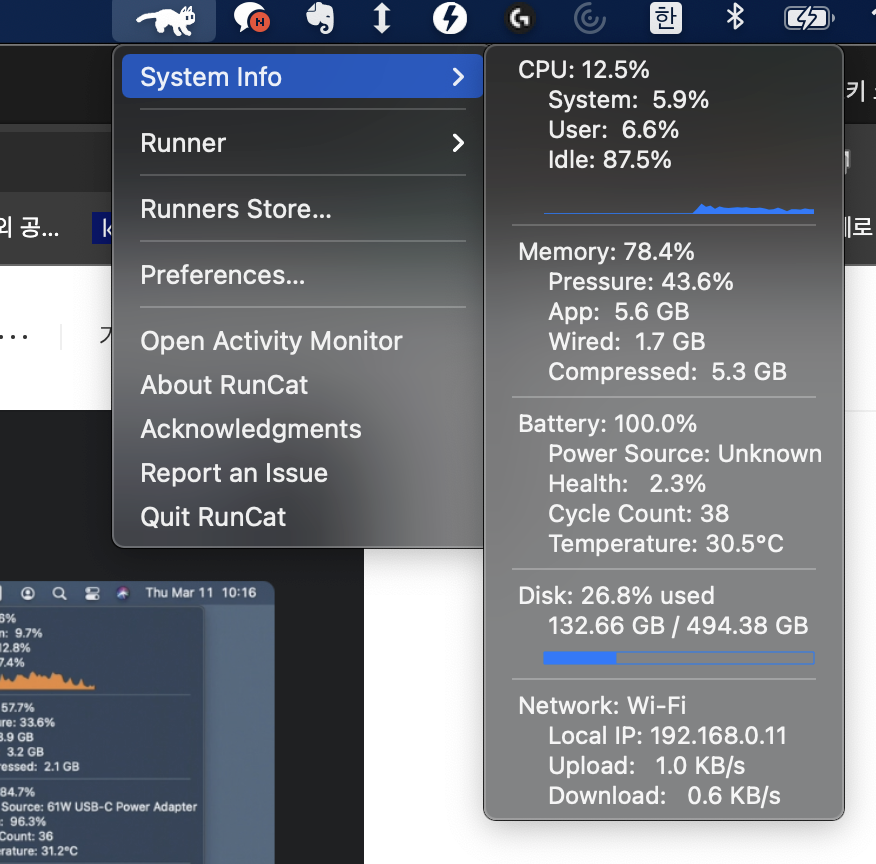Image resolution: width=876 pixels, height=864 pixels.
Task: Click the Upload: 1.0 KB/s row
Action: [x=646, y=766]
